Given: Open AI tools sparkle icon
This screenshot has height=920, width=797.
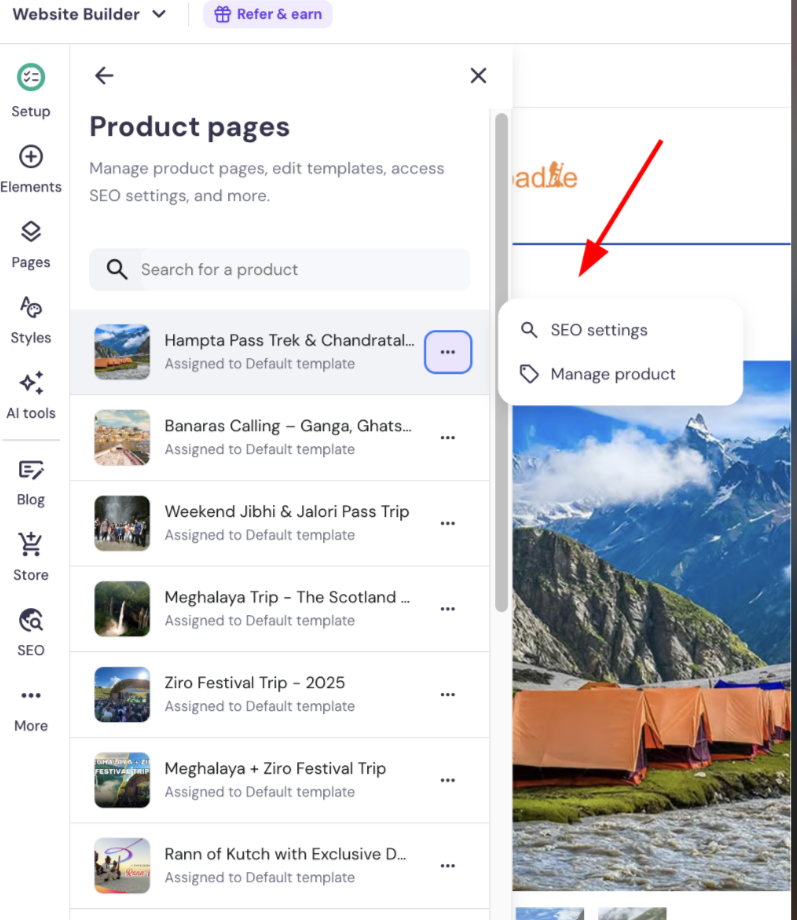Looking at the screenshot, I should pyautogui.click(x=31, y=383).
